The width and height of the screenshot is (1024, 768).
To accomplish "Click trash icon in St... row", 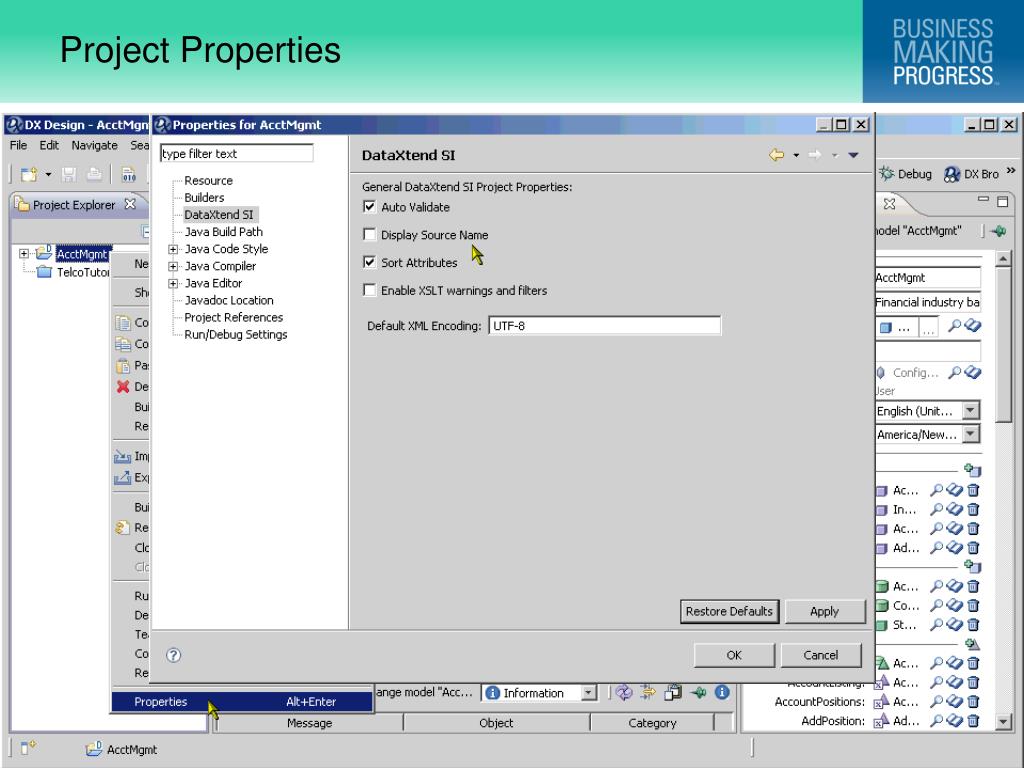I will 973,624.
